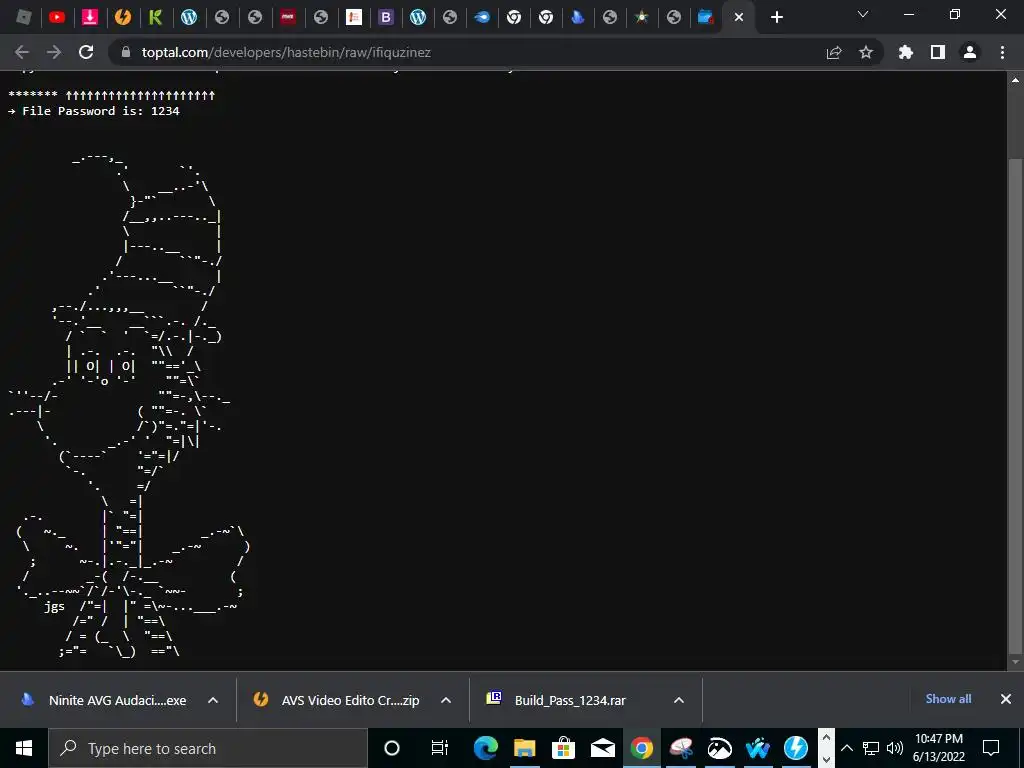The width and height of the screenshot is (1024, 768).
Task: Switch to Google Chrome on the taskbar
Action: pos(641,748)
